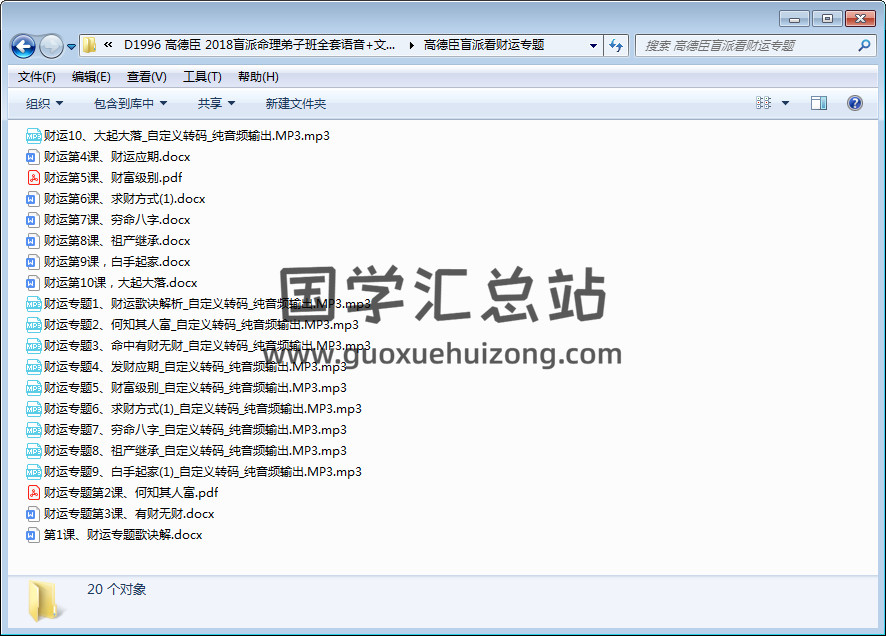This screenshot has height=636, width=886.
Task: Toggle the preview pane icon
Action: tap(819, 103)
